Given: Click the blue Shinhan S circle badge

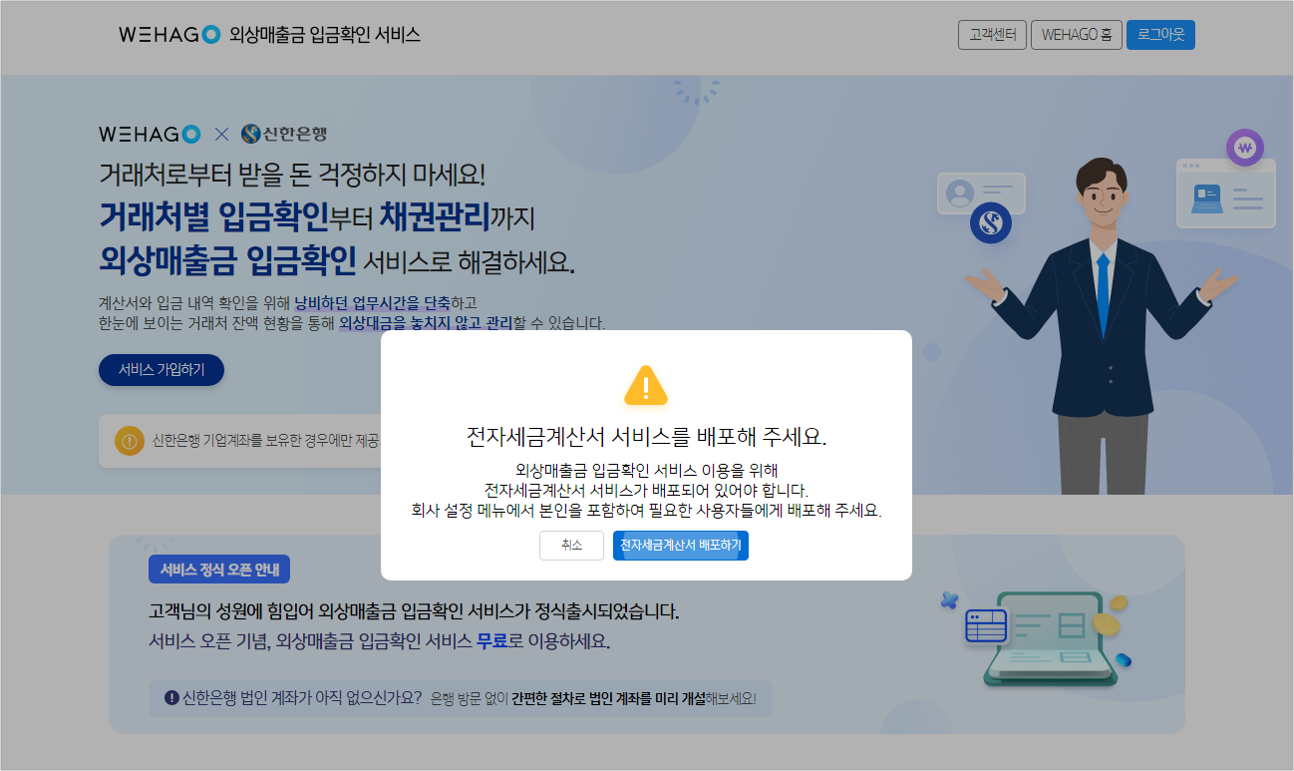Looking at the screenshot, I should tap(990, 223).
